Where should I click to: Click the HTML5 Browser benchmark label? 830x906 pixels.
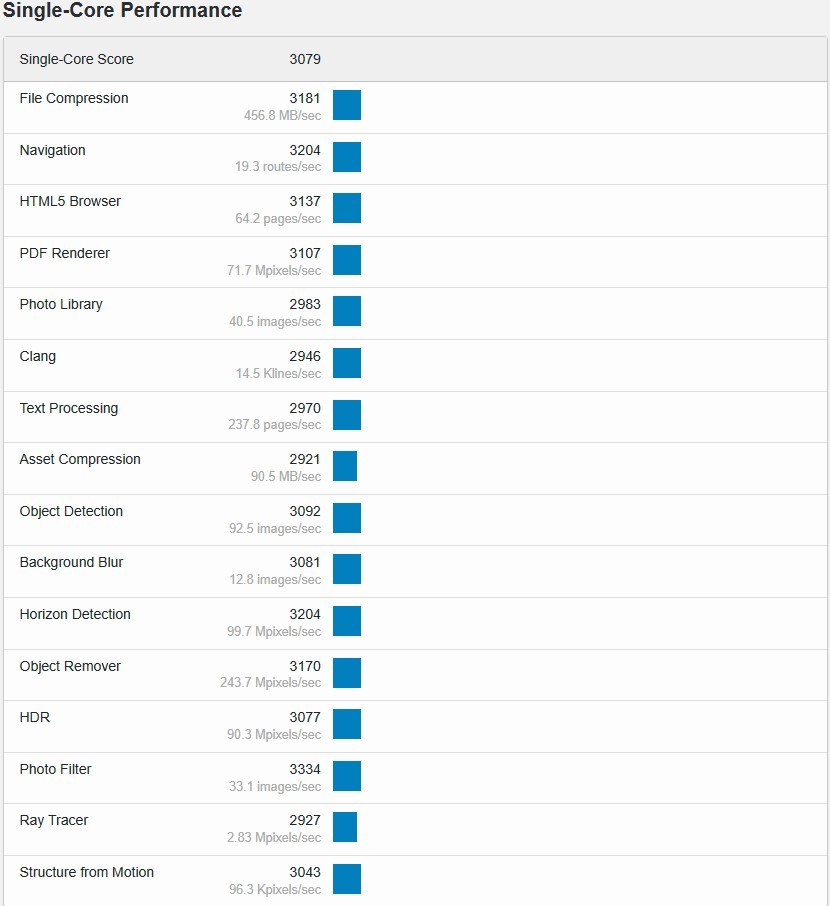point(70,201)
